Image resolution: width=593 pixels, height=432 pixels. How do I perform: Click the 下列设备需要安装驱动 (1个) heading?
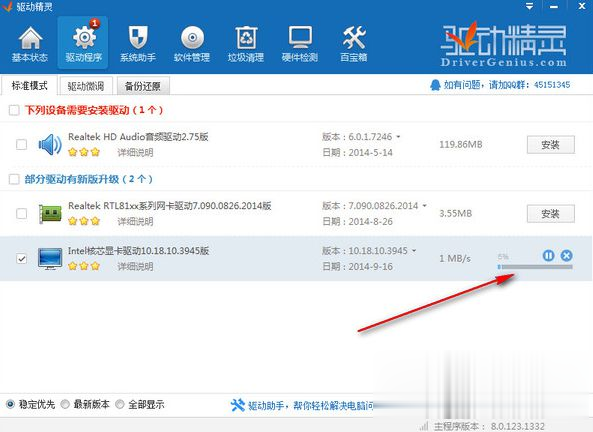click(x=94, y=110)
